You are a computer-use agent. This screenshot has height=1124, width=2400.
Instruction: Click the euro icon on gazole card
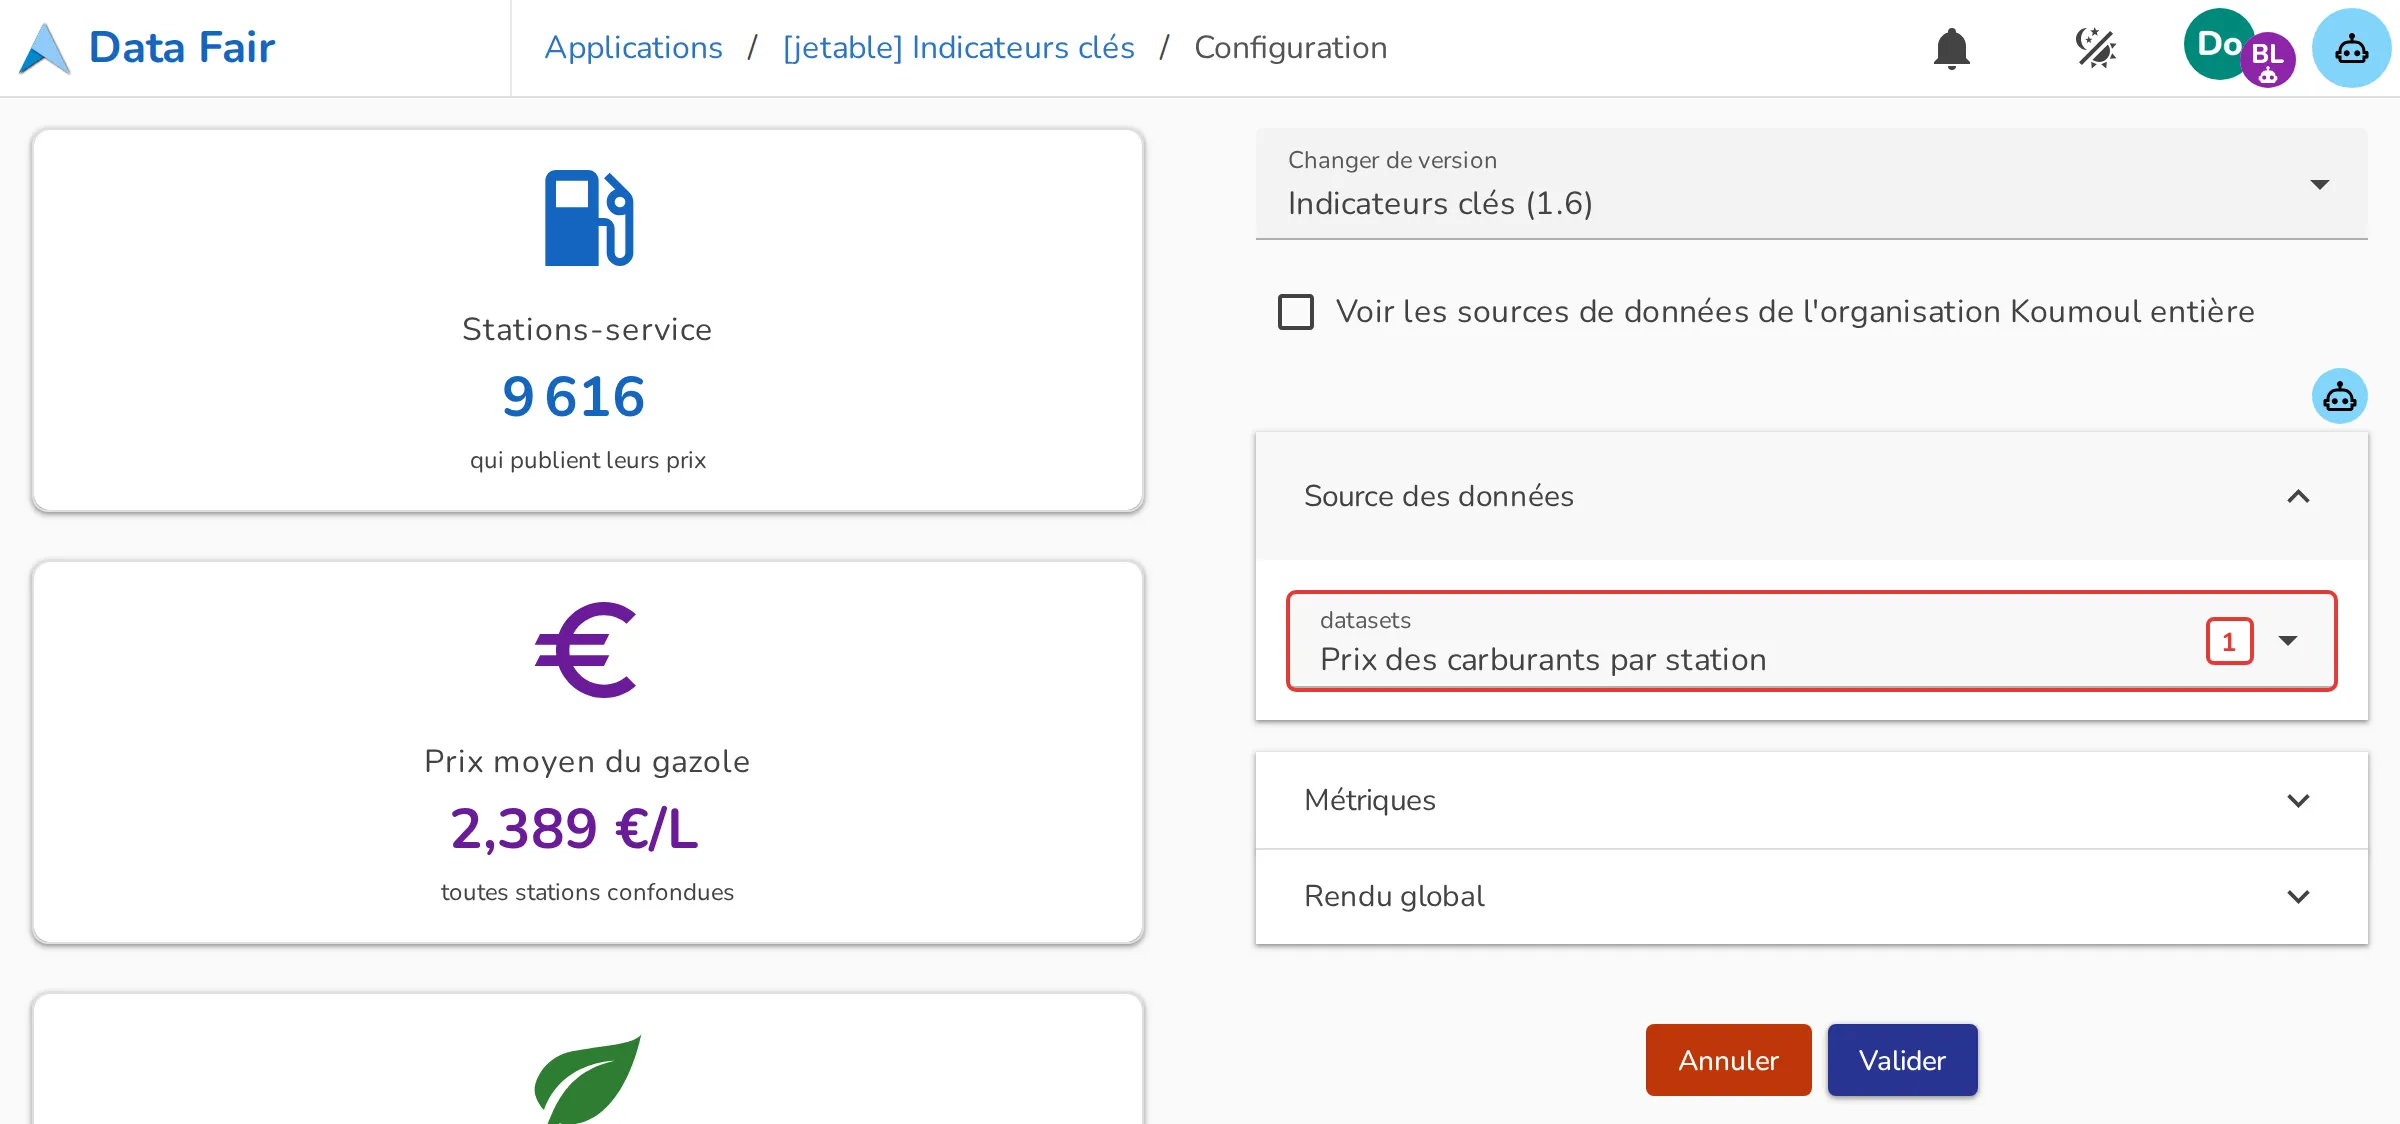pos(587,650)
